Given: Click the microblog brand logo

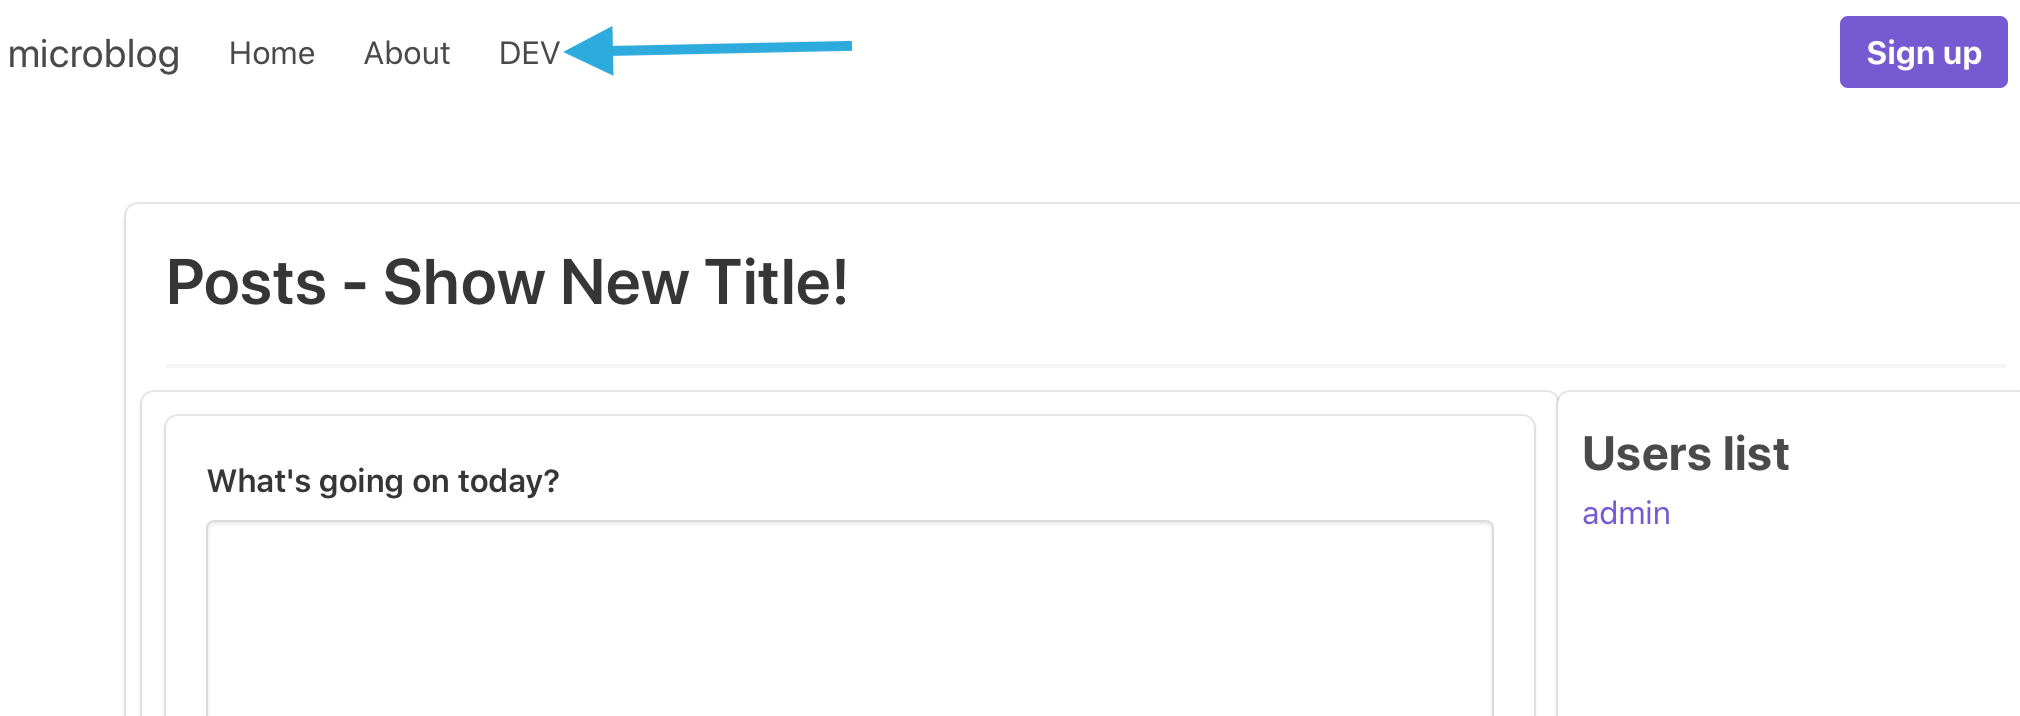Looking at the screenshot, I should (x=94, y=54).
